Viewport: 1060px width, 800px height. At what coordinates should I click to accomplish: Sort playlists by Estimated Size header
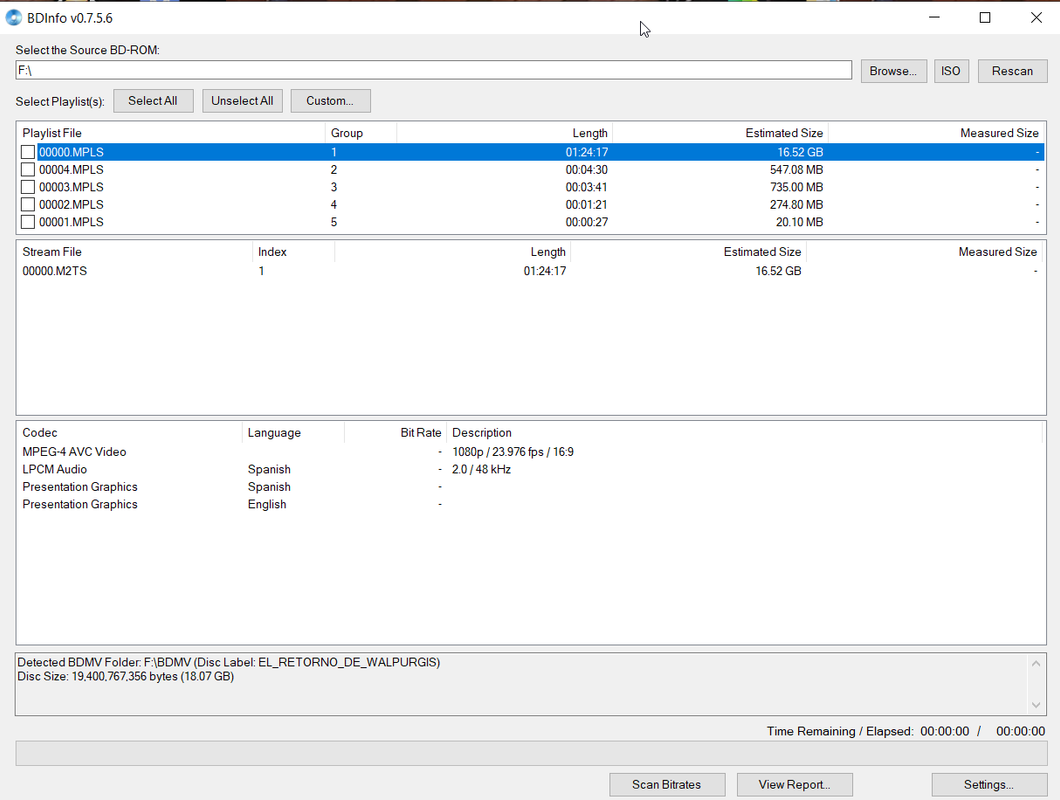720,133
